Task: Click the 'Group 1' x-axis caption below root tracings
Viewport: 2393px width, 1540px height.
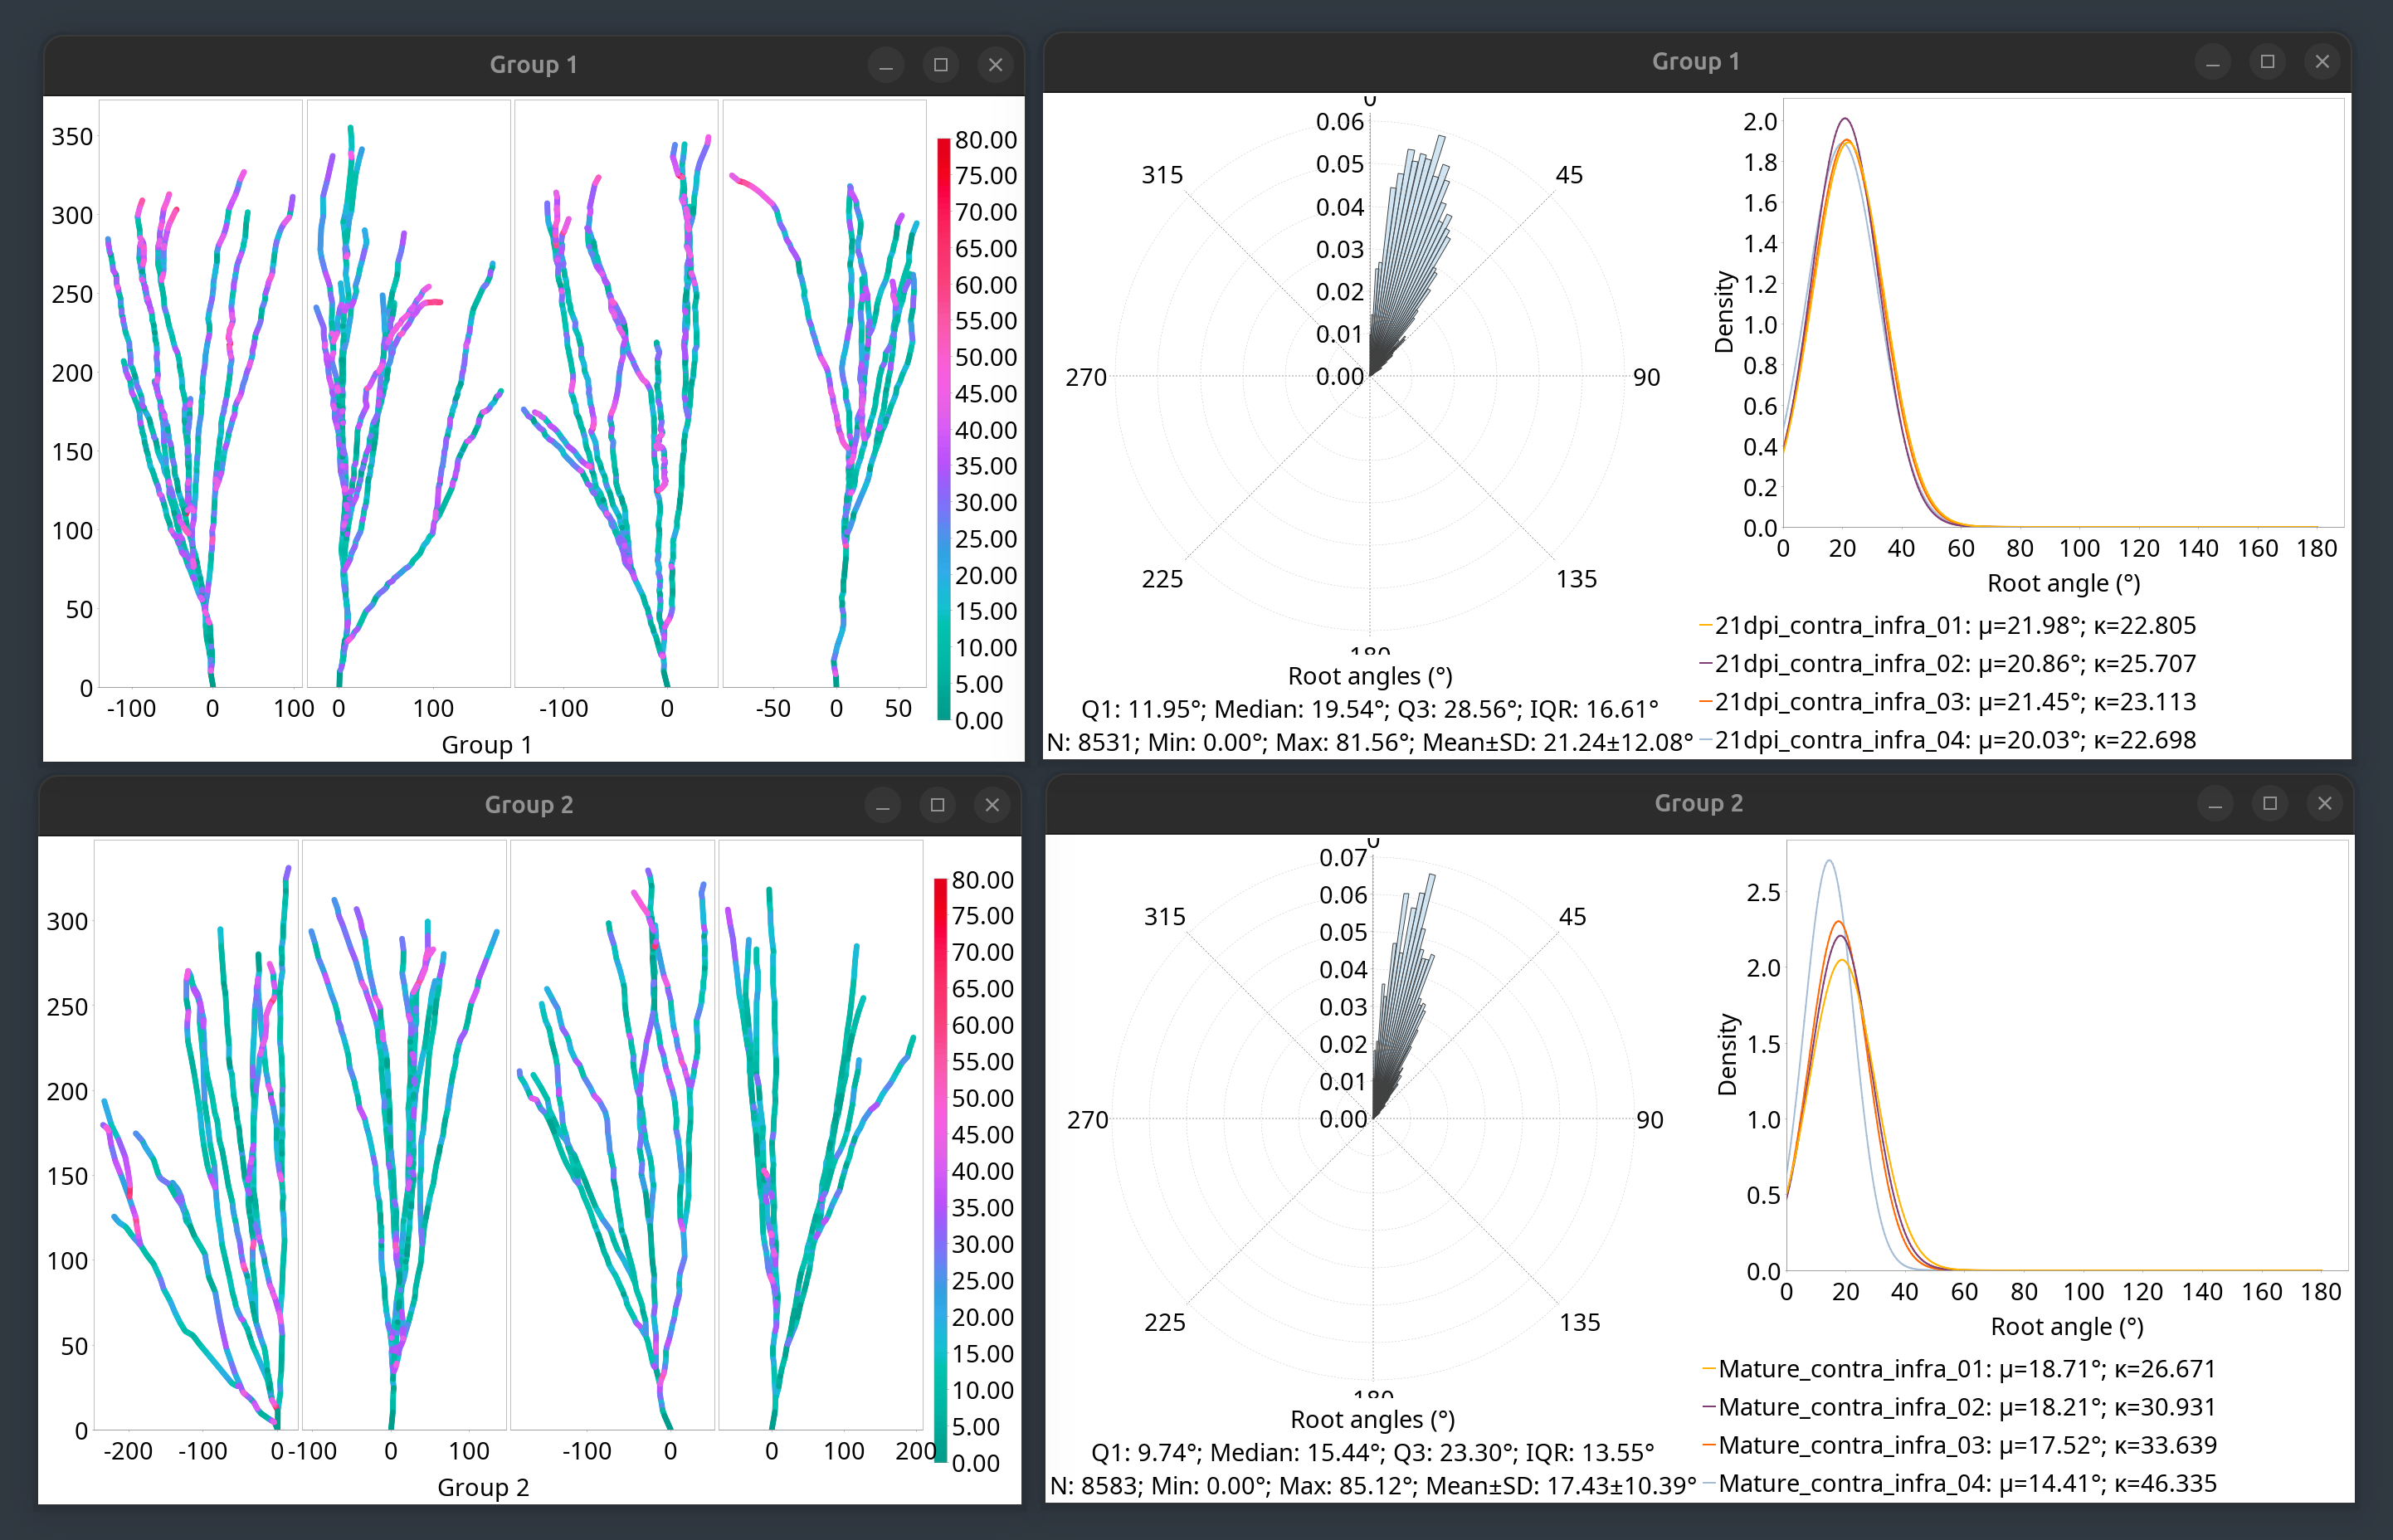Action: tap(486, 745)
